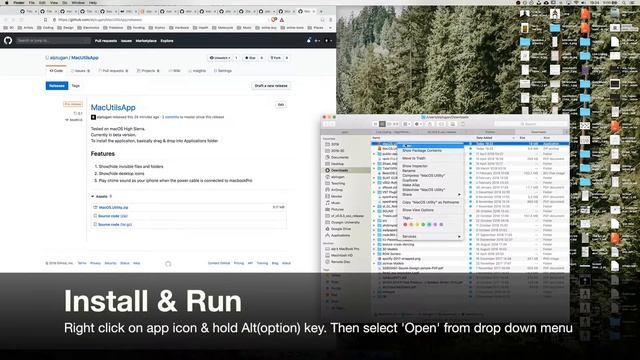
Task: Open the repository Settings tab
Action: click(x=222, y=71)
